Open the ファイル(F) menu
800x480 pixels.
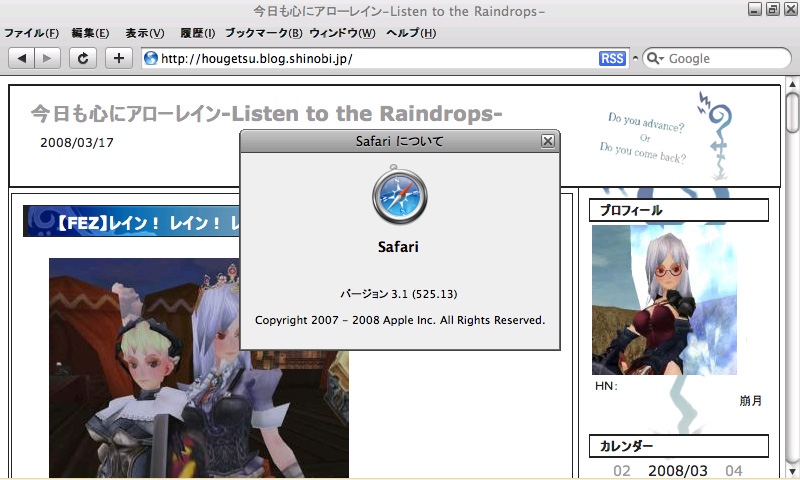coord(32,33)
